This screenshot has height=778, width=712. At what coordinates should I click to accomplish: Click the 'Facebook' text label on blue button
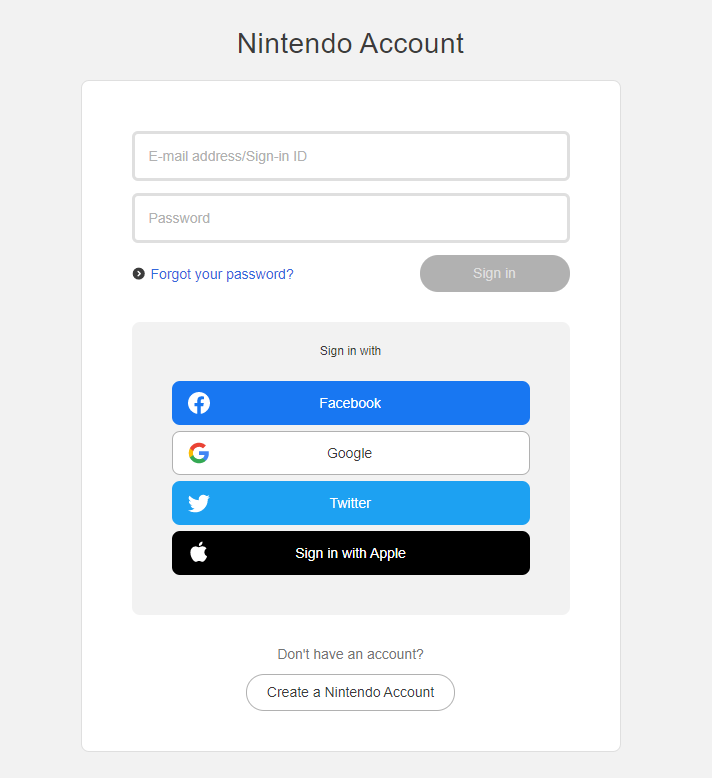coord(350,403)
